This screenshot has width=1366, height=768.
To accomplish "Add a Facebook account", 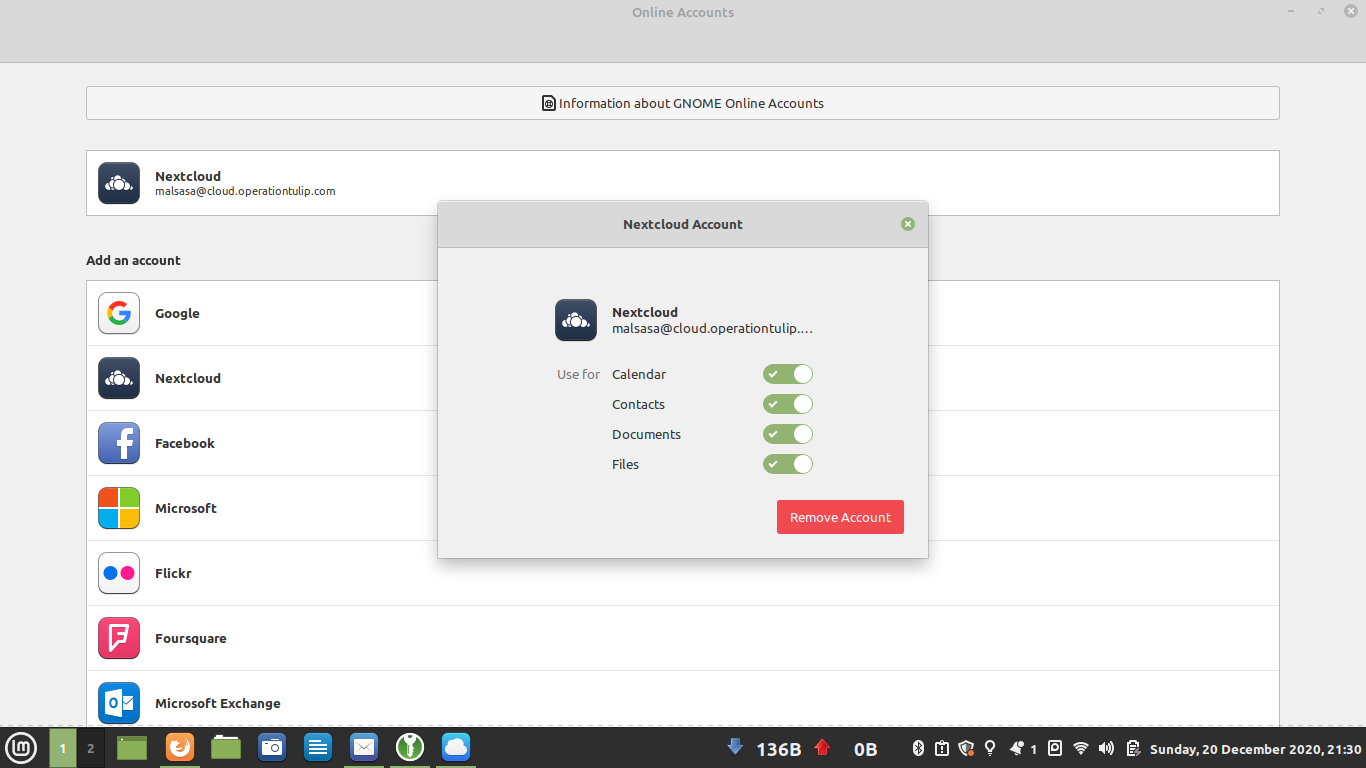I will click(x=683, y=443).
